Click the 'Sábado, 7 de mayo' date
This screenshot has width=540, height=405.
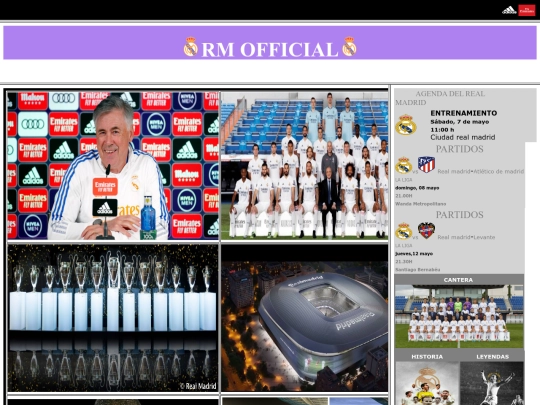pos(460,122)
